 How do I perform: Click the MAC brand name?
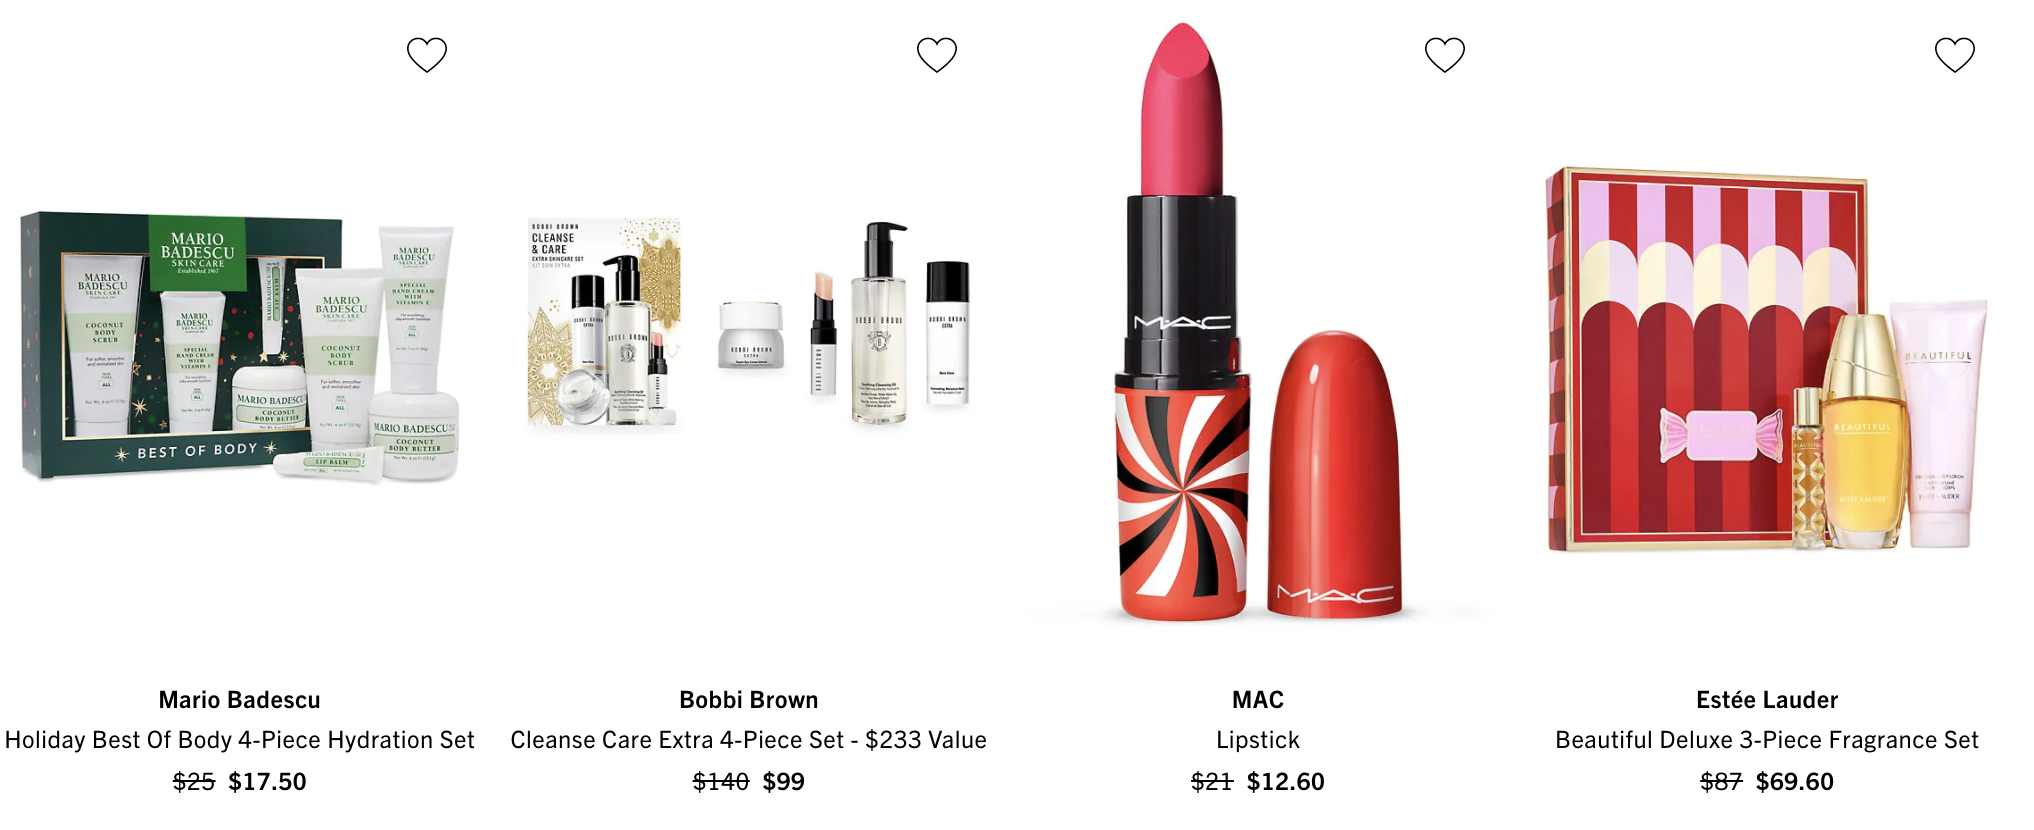1258,700
